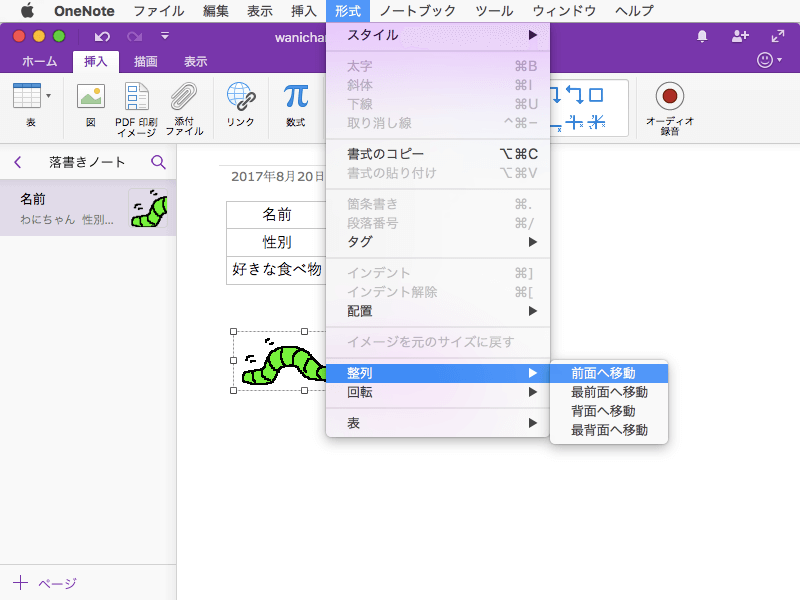Screen dimensions: 800x600
Task: Search pages with magnifier icon
Action: click(x=159, y=162)
